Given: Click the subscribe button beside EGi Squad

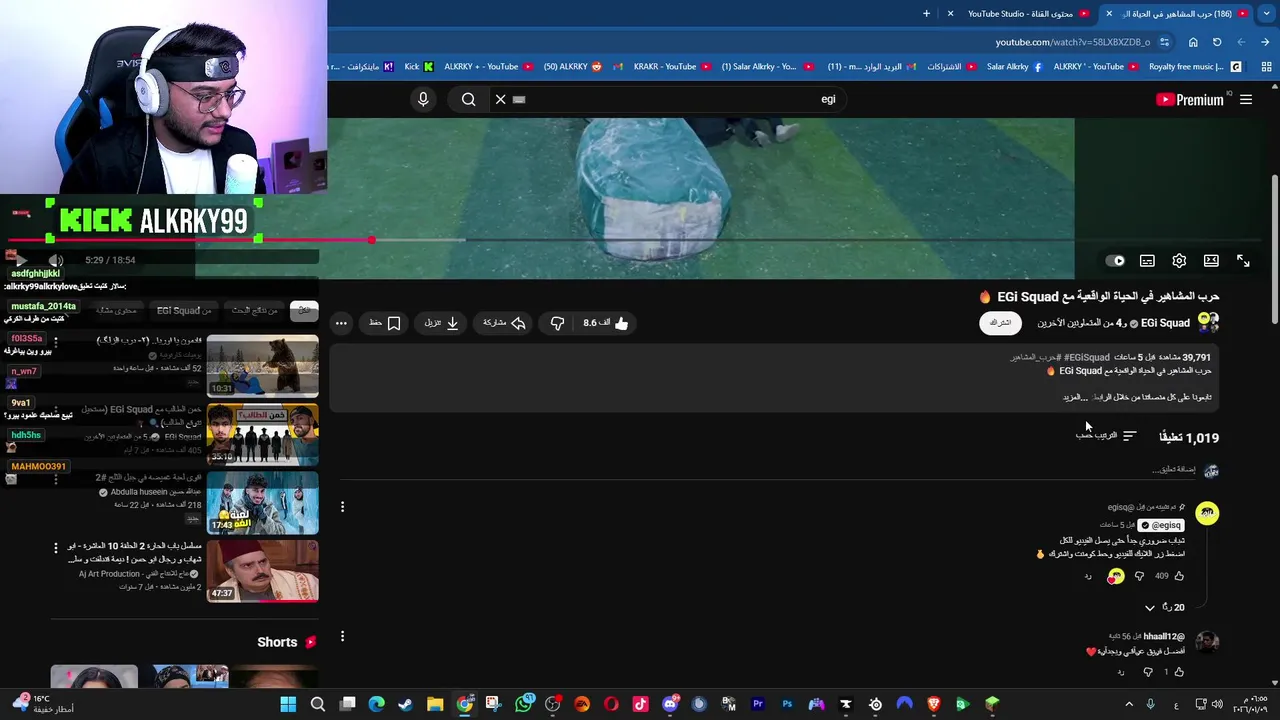Looking at the screenshot, I should pyautogui.click(x=1000, y=323).
